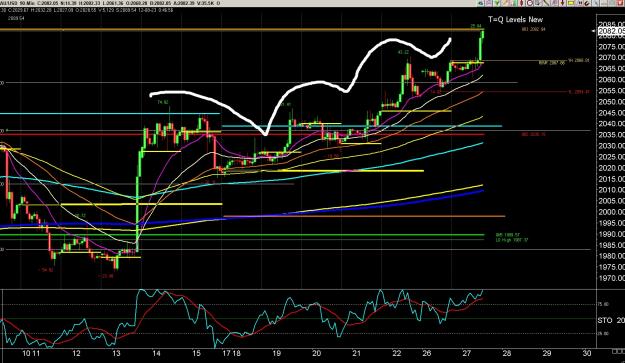Click the STO indicator label
Image resolution: width=625 pixels, height=363 pixels.
point(605,320)
